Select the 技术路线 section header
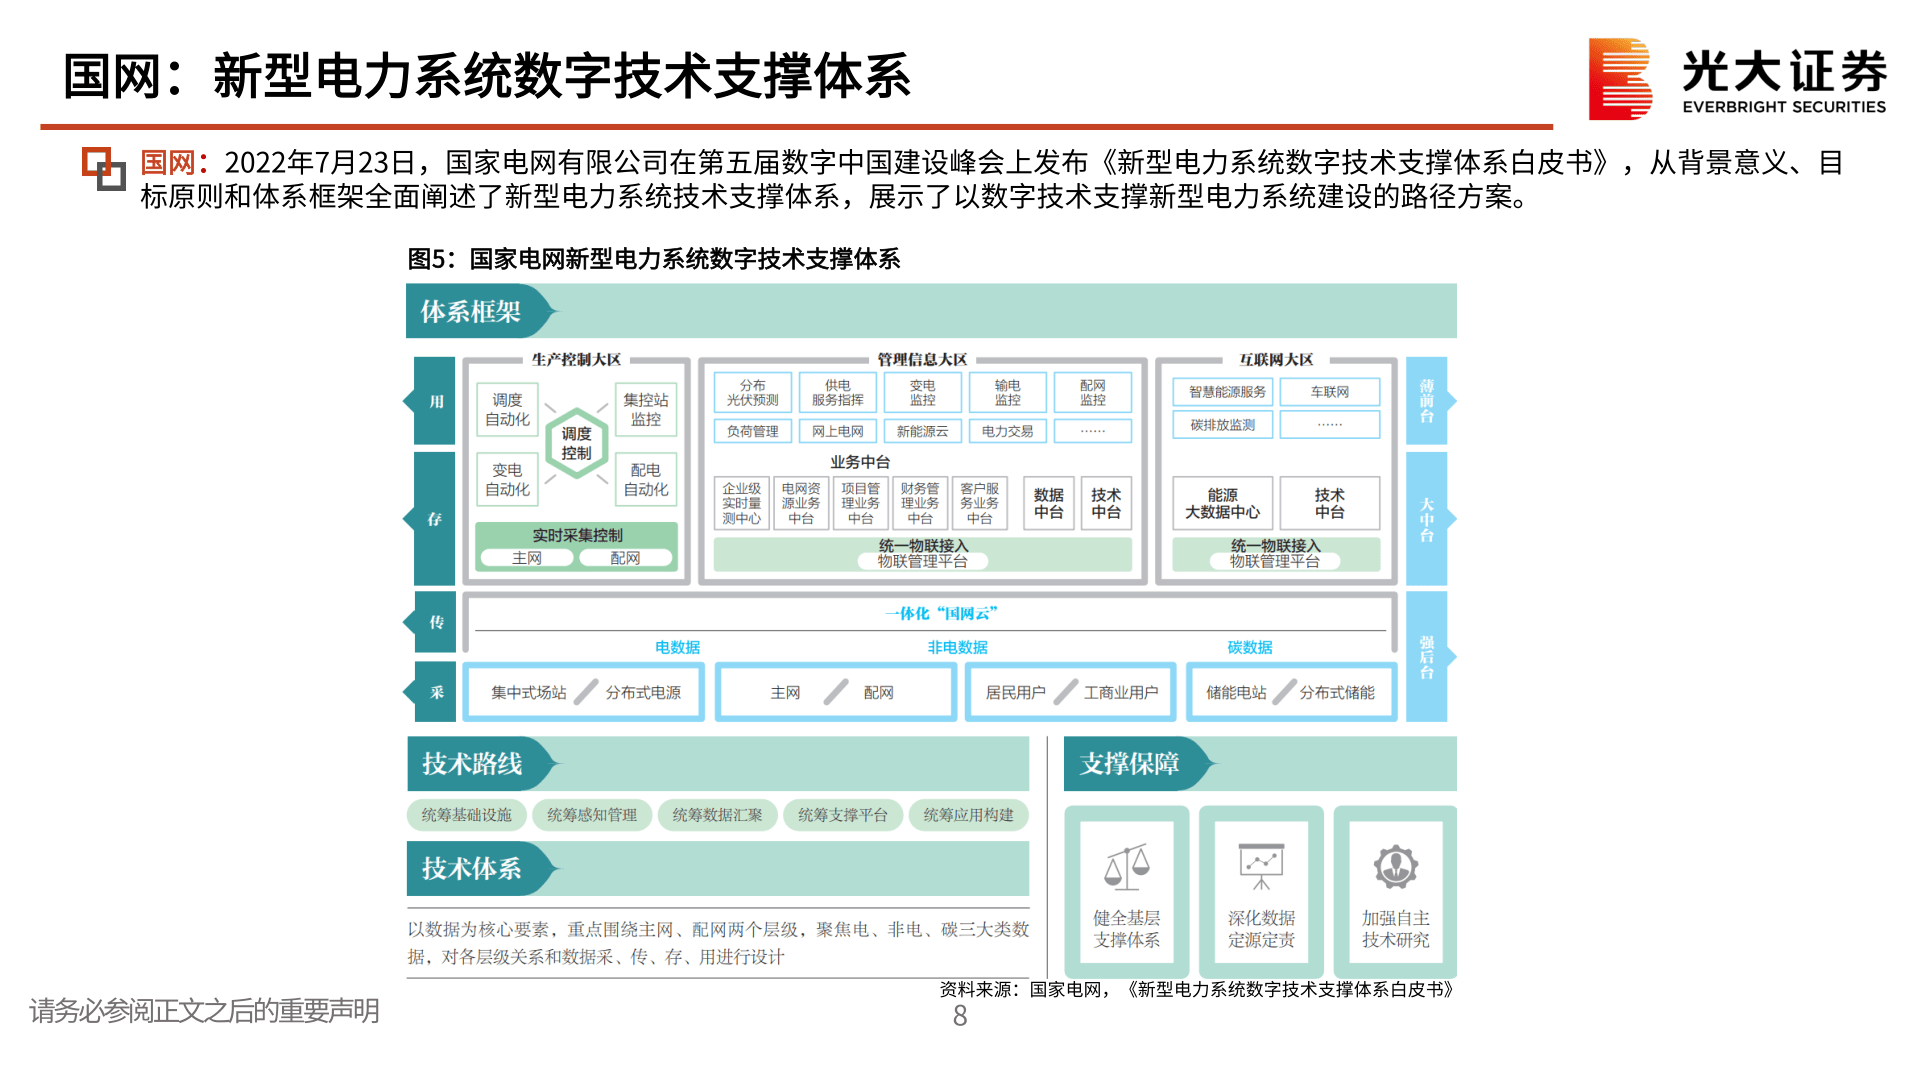 (482, 764)
